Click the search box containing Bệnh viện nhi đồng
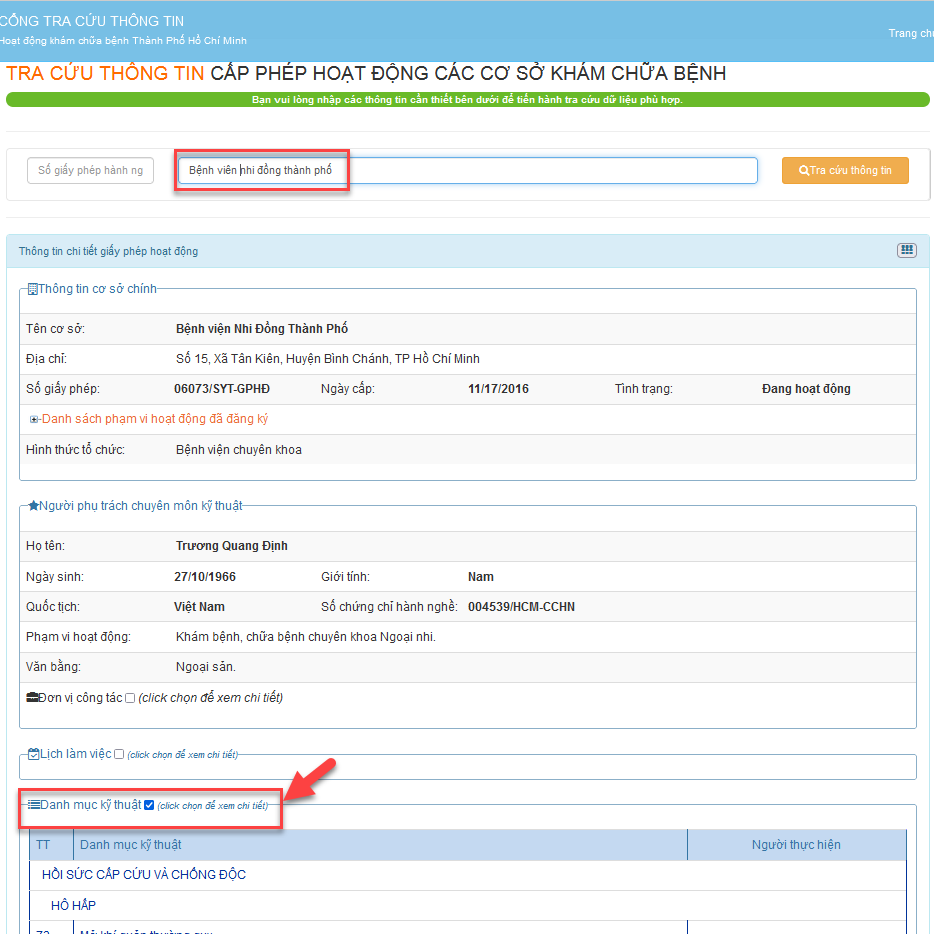The width and height of the screenshot is (934, 934). [x=467, y=171]
